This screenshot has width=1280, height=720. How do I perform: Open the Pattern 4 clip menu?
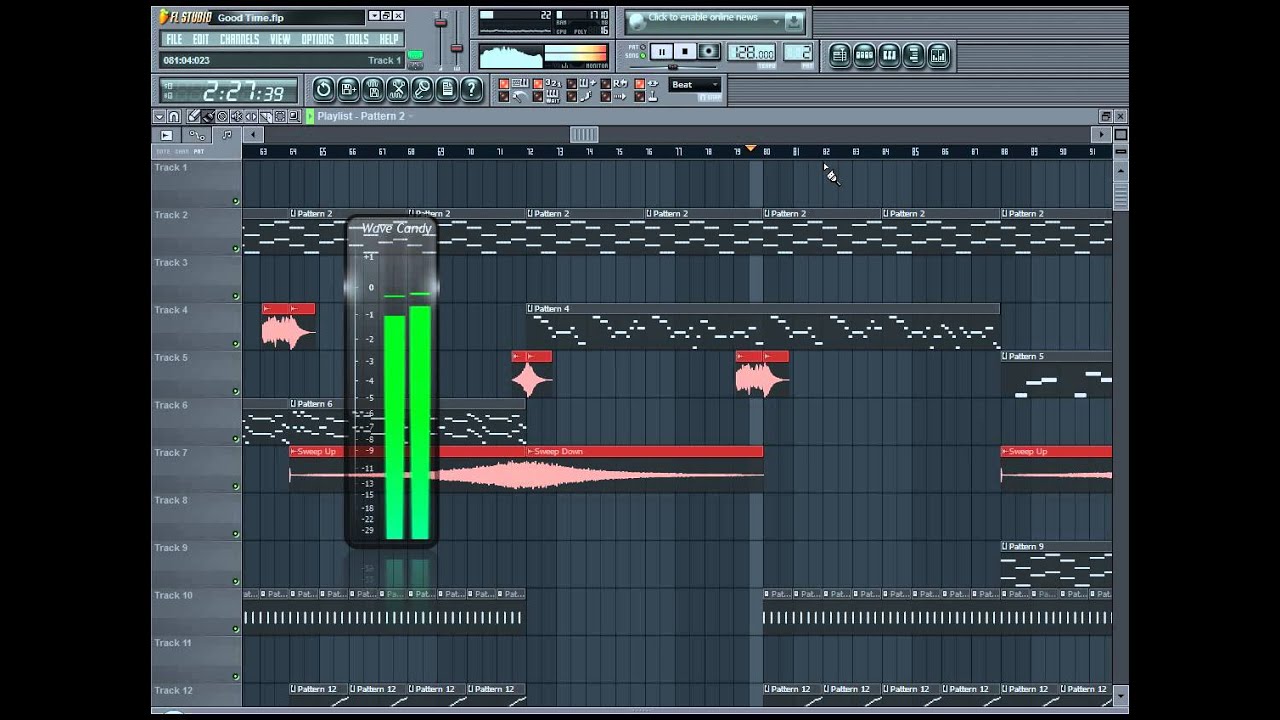point(531,309)
